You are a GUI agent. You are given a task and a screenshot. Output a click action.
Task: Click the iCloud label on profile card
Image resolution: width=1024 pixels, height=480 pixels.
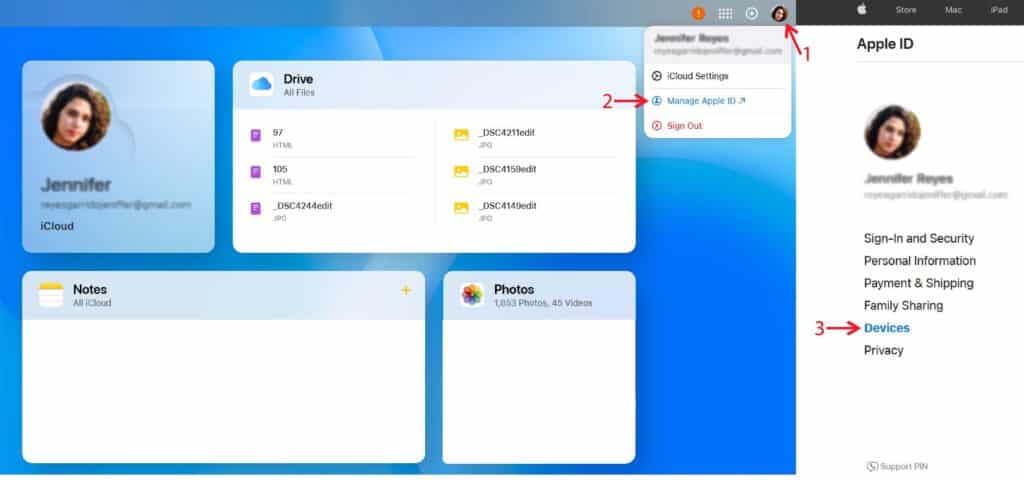tap(57, 226)
